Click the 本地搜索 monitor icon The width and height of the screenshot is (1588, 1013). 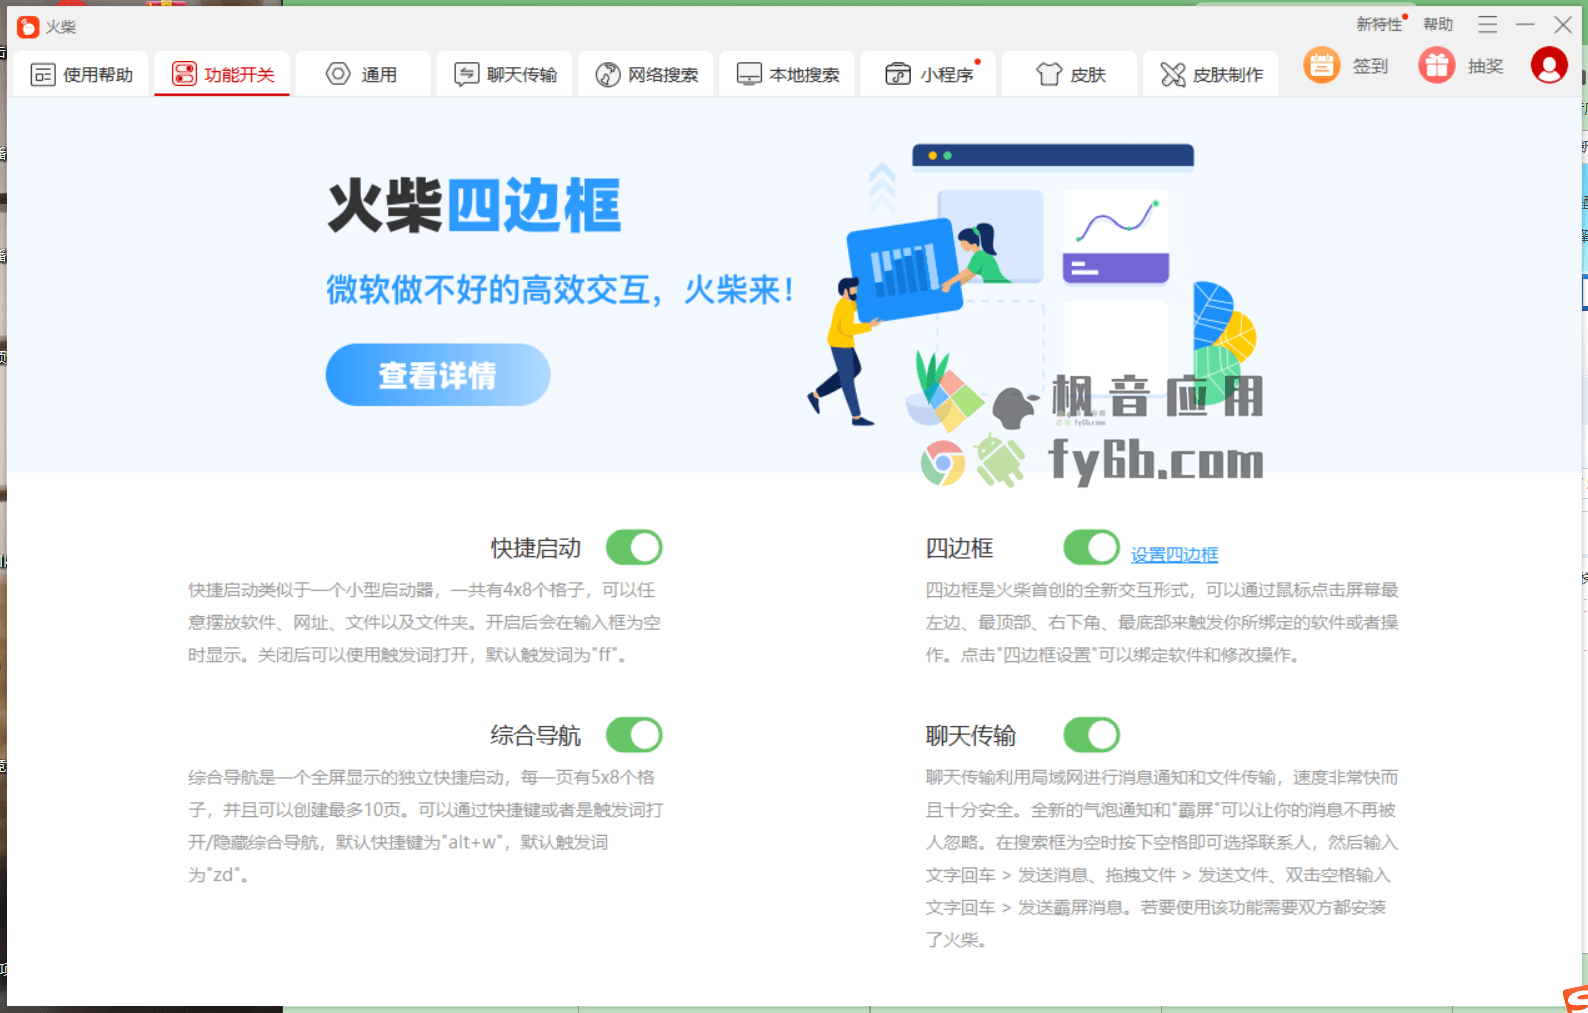[x=749, y=74]
